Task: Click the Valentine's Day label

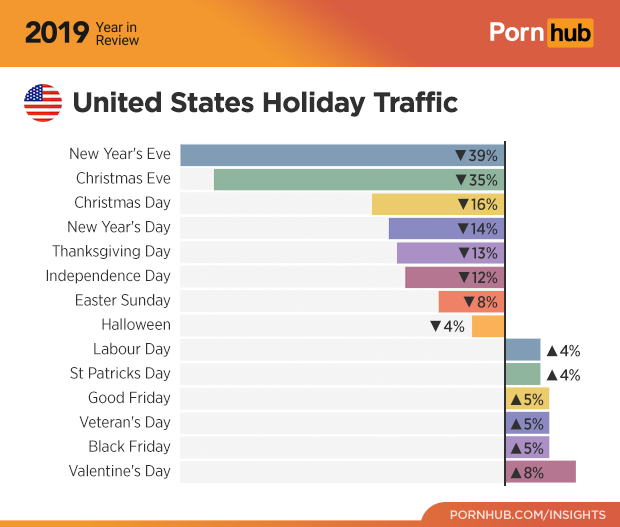Action: (119, 471)
